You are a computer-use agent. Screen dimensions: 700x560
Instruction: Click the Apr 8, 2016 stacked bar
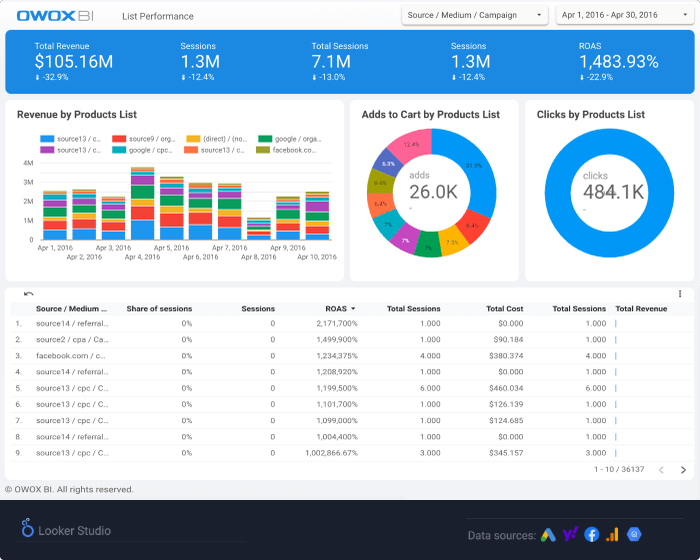(x=259, y=229)
